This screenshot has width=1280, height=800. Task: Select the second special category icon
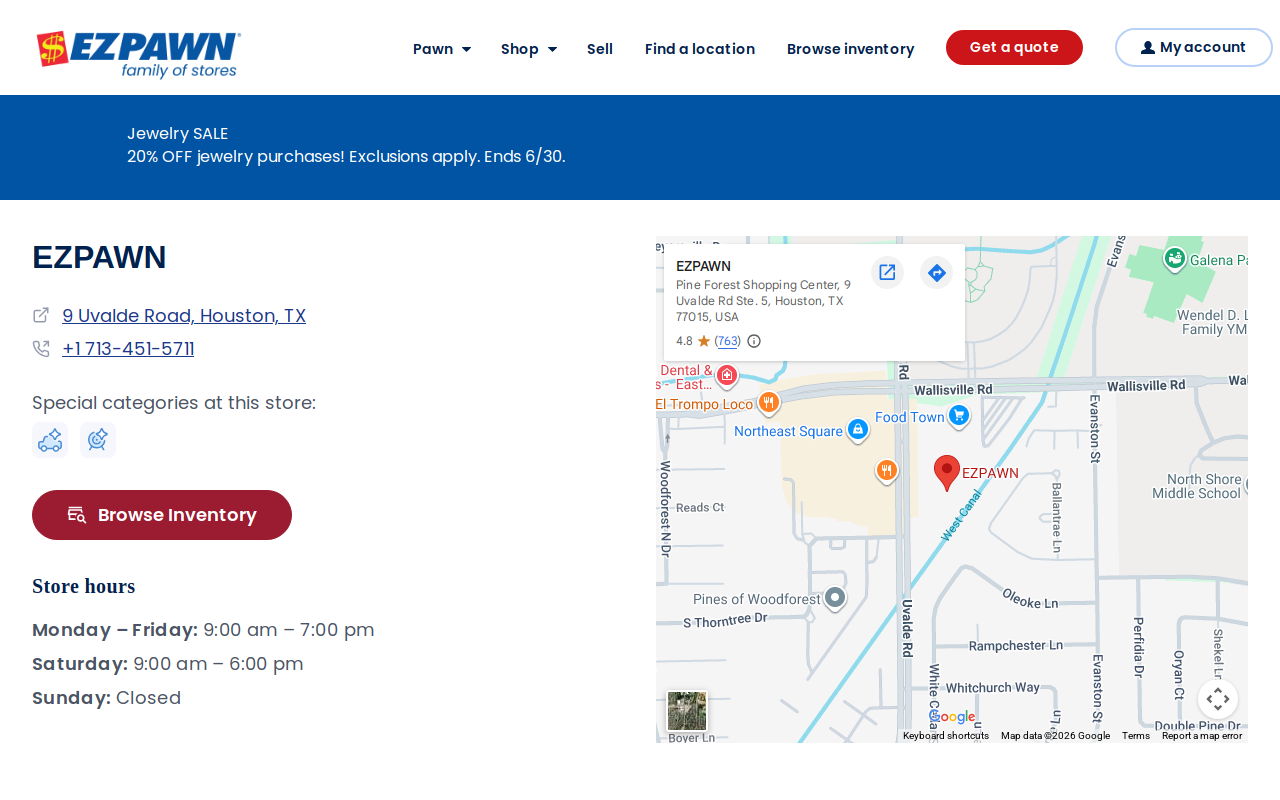pyautogui.click(x=98, y=440)
